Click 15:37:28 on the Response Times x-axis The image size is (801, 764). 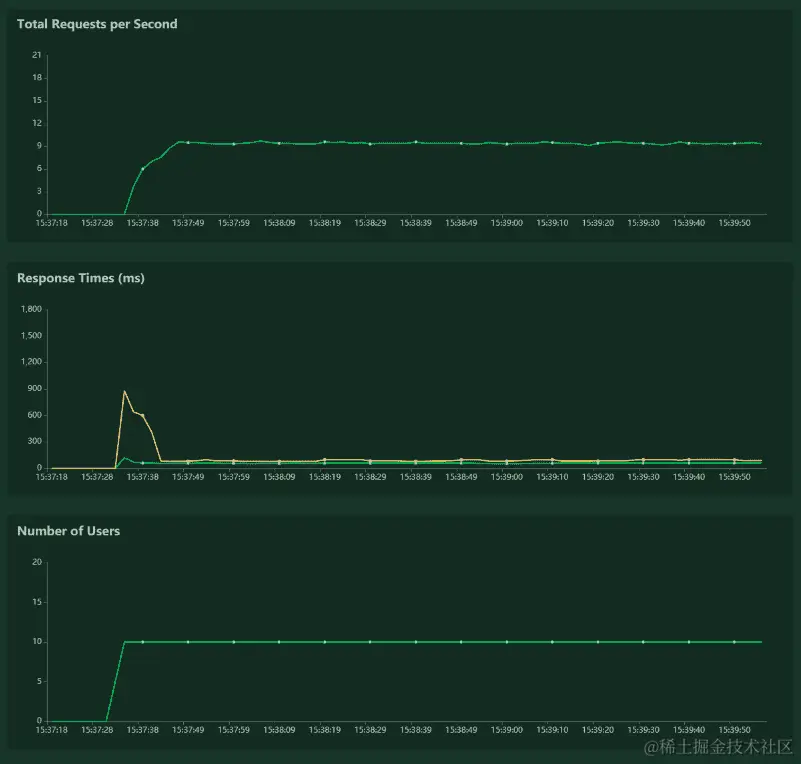point(97,477)
